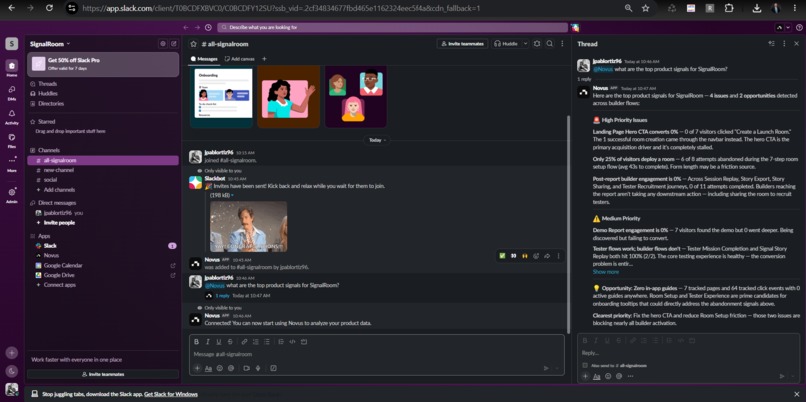The height and width of the screenshot is (402, 806).
Task: Open the Today date jump dropdown
Action: point(377,140)
